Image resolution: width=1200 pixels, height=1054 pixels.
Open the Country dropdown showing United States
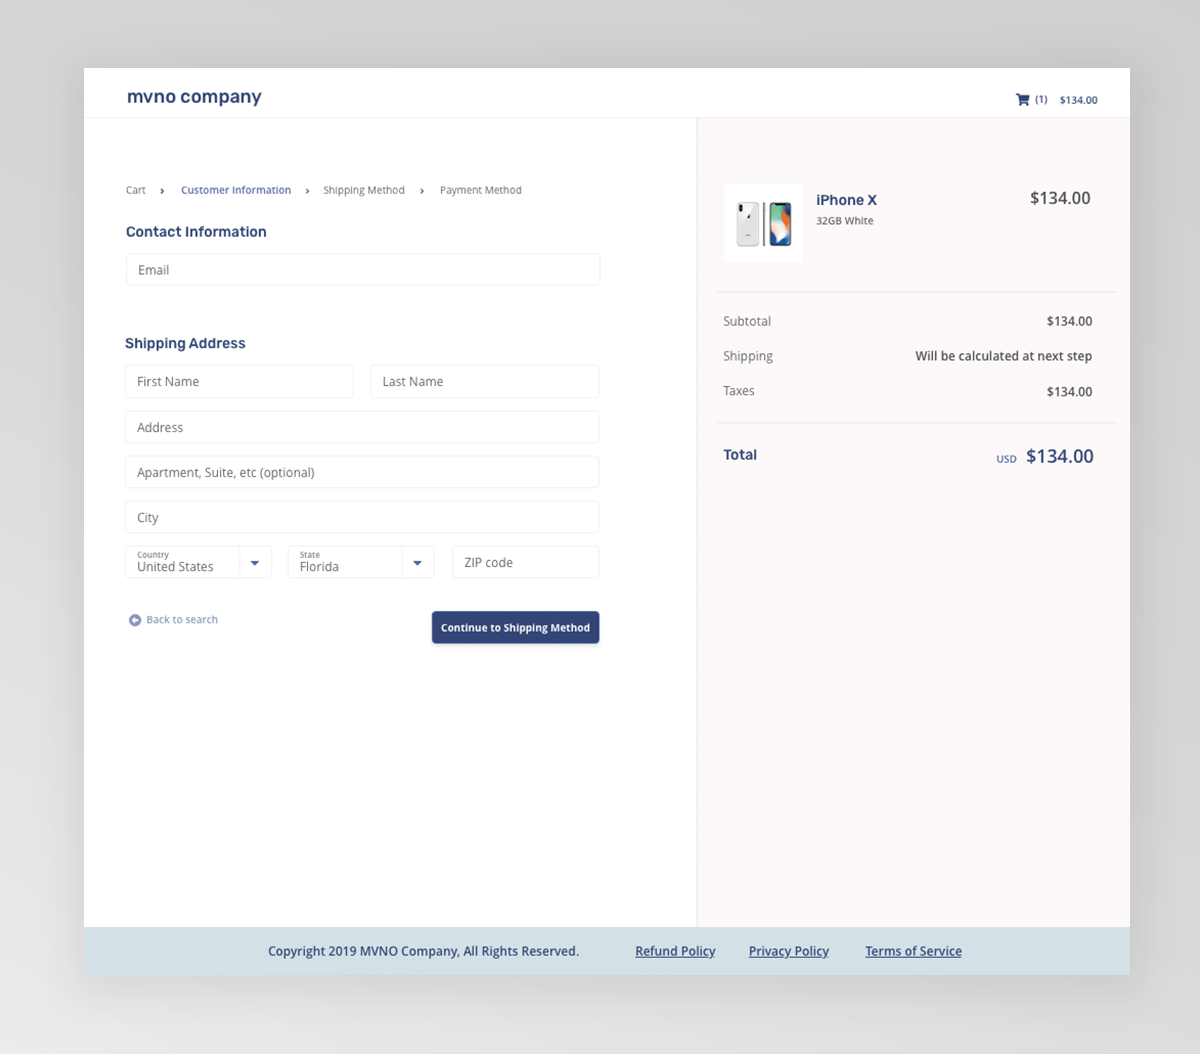point(190,561)
